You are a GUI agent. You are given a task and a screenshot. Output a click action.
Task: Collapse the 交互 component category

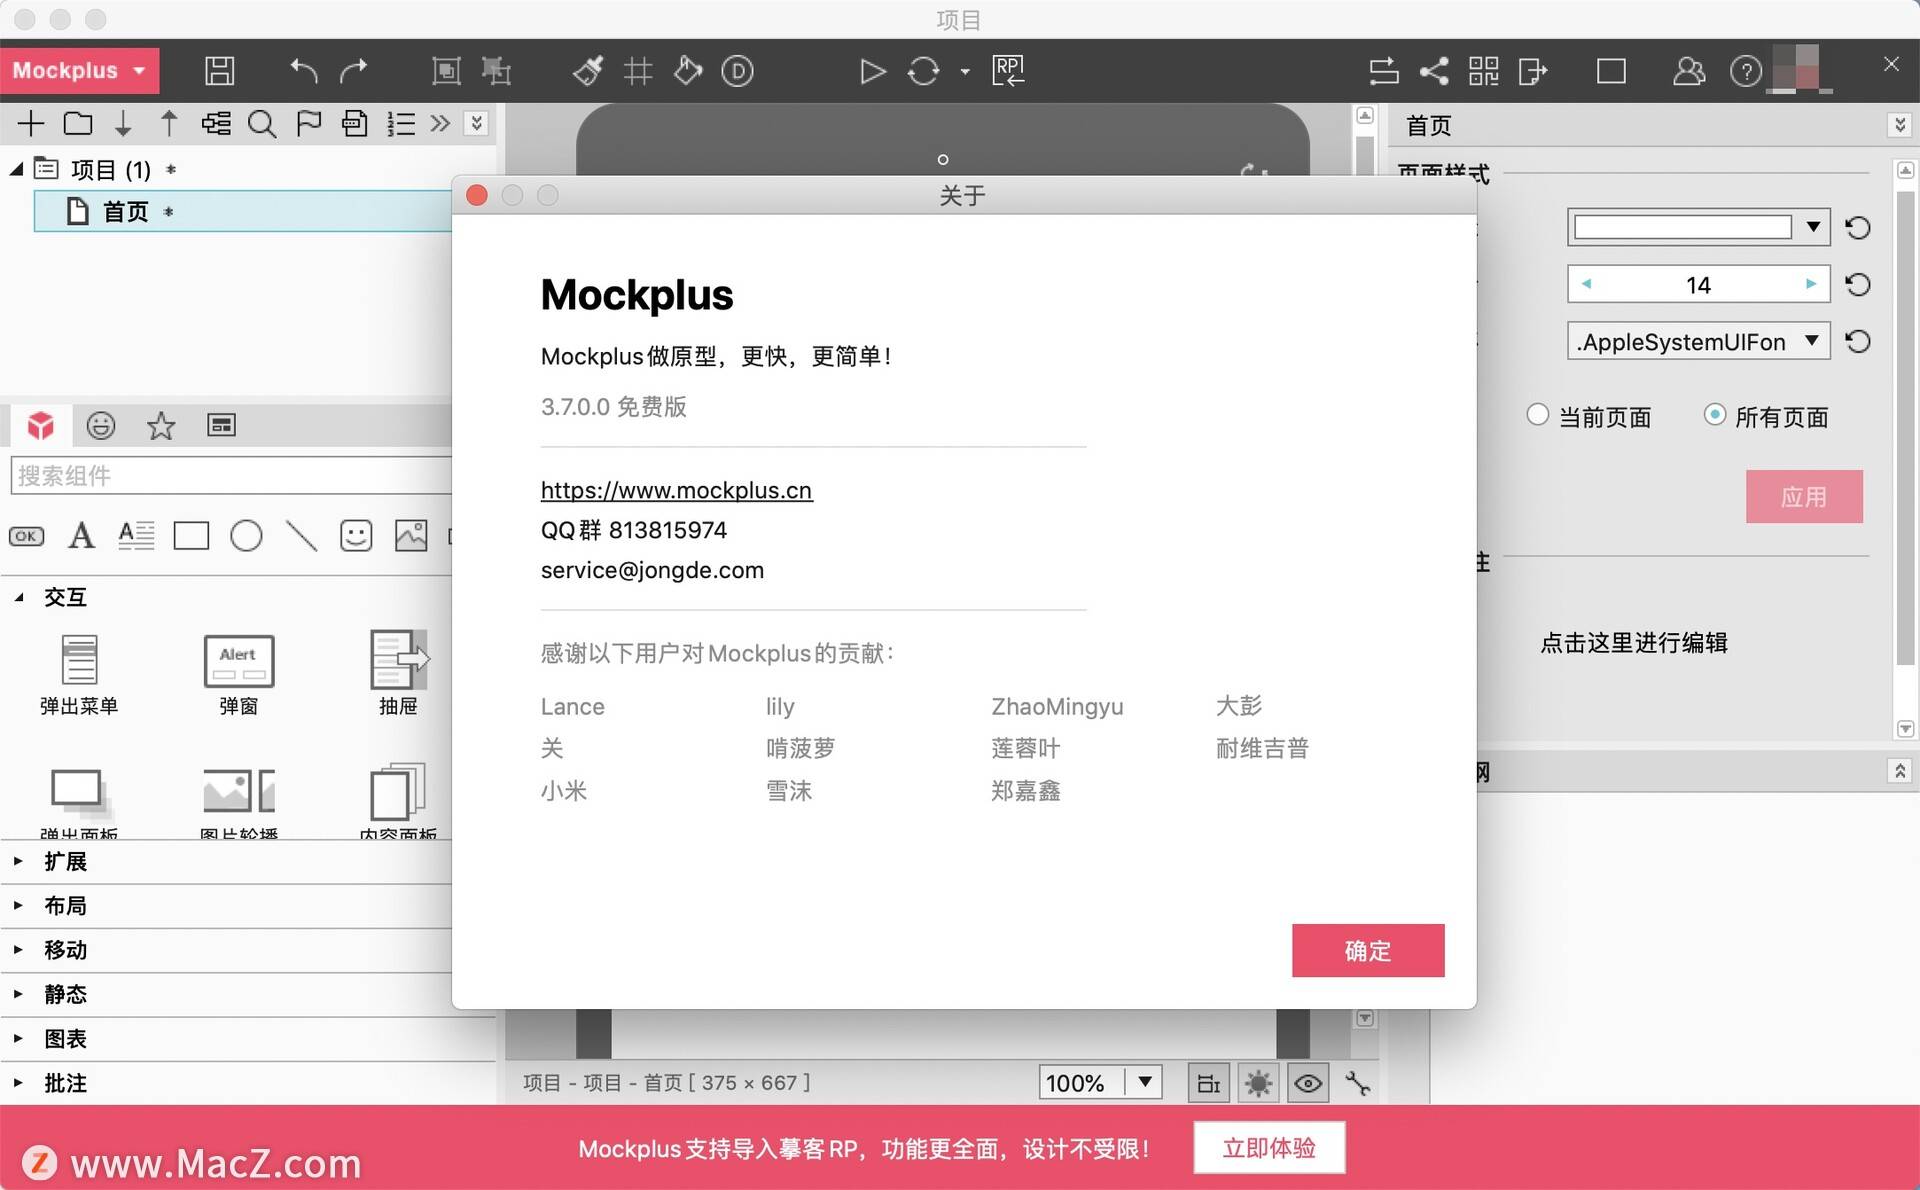click(18, 597)
